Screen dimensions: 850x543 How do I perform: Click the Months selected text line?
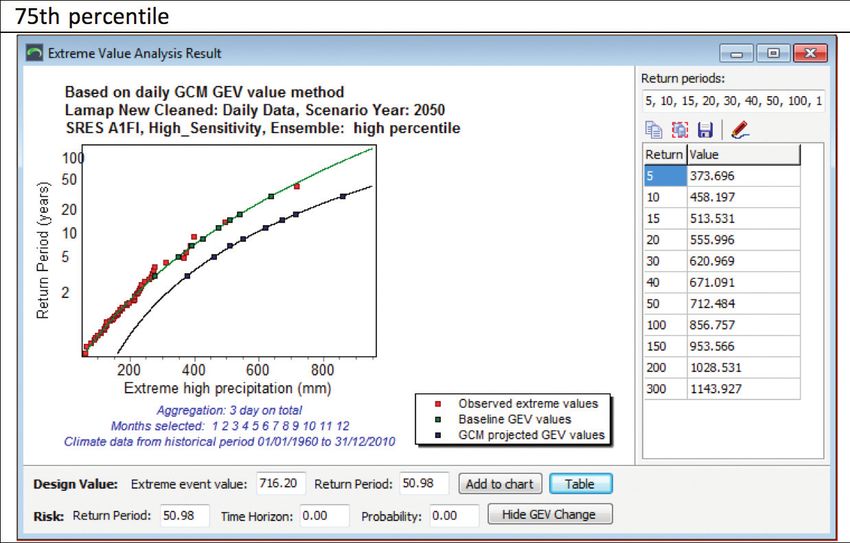point(230,426)
